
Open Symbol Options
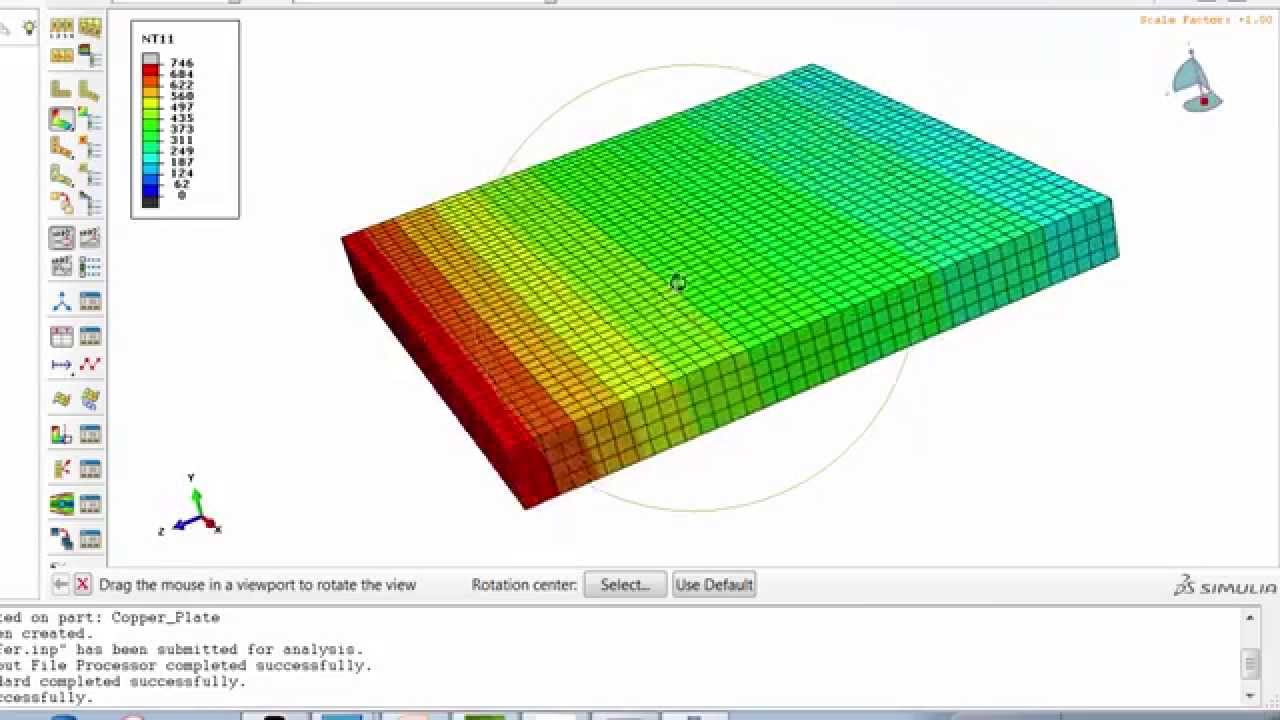89,148
